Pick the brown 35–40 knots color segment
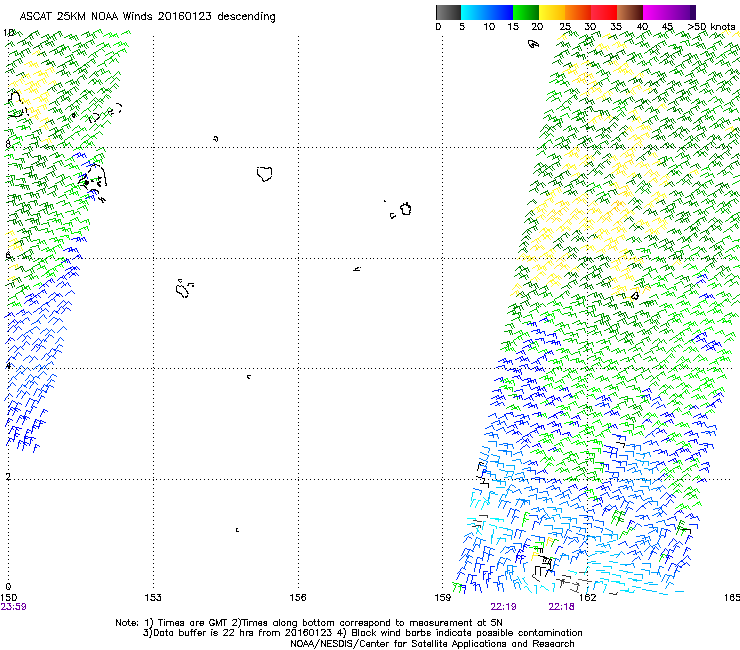 630,12
